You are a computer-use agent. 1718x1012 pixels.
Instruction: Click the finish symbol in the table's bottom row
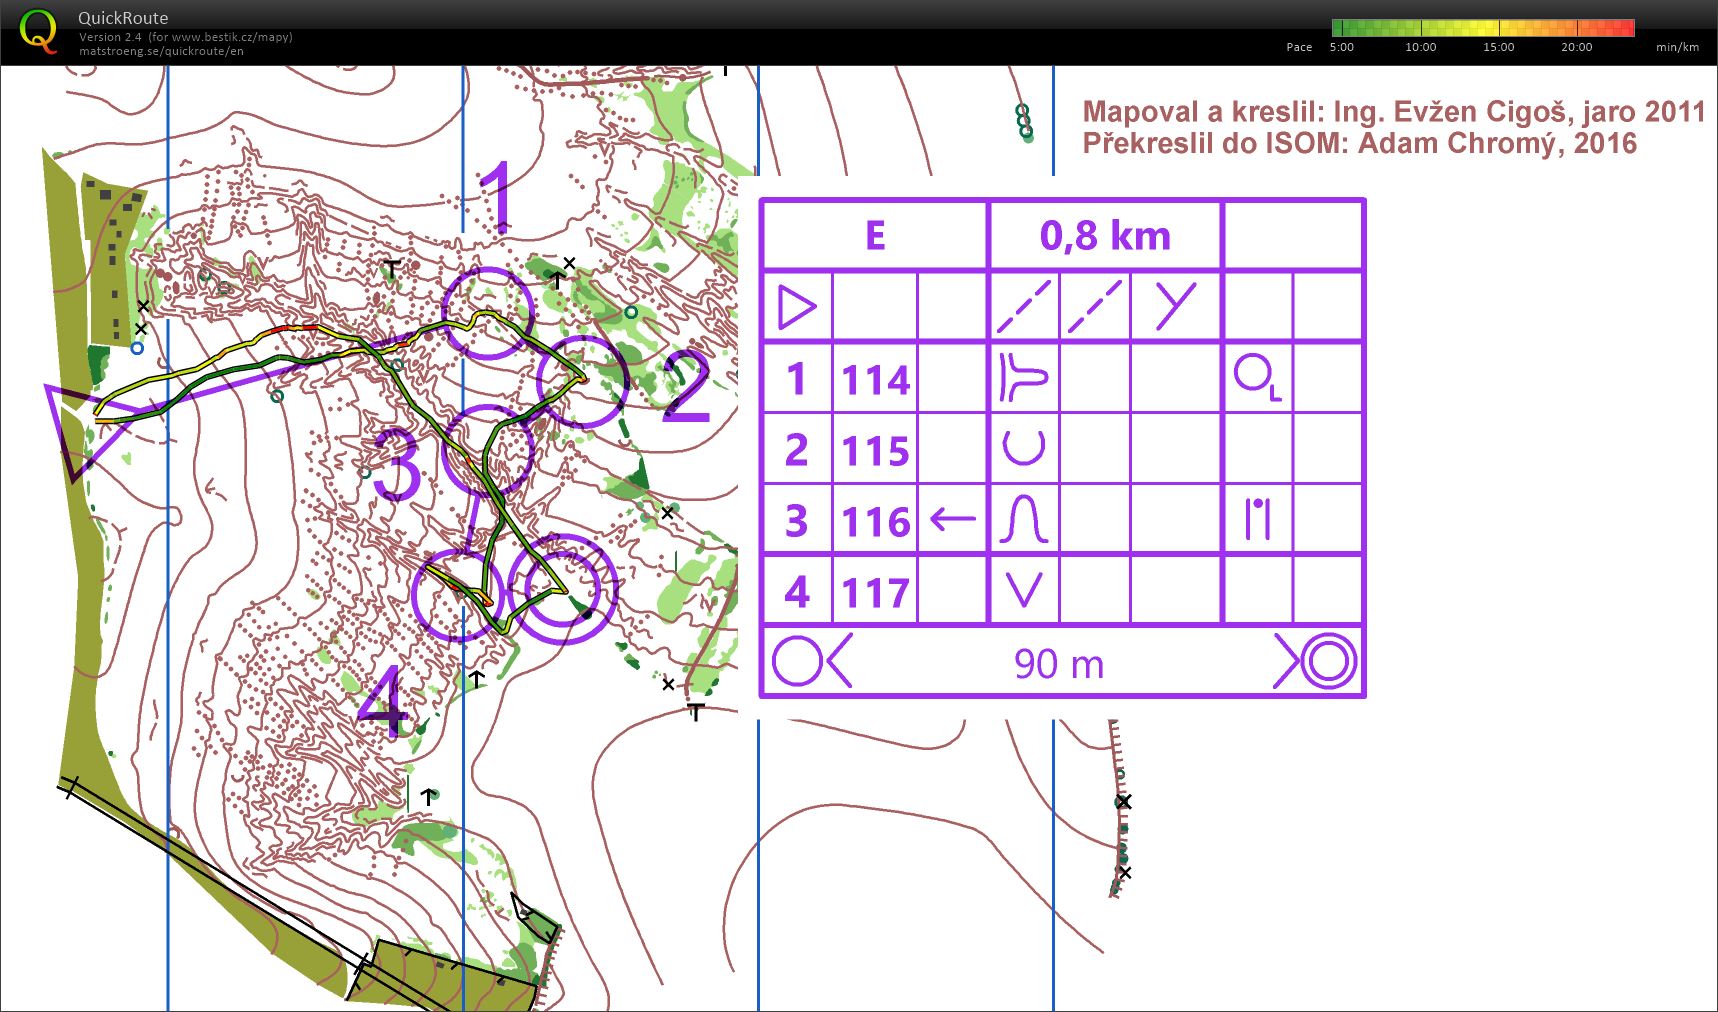(x=1316, y=662)
